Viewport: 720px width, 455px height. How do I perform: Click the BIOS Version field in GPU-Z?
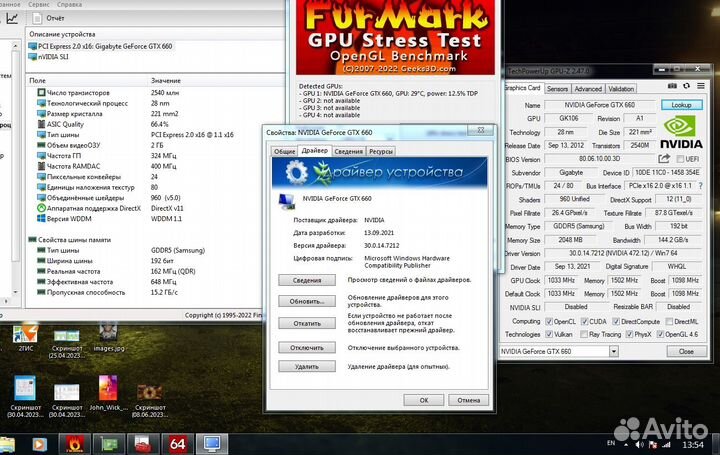coord(599,159)
